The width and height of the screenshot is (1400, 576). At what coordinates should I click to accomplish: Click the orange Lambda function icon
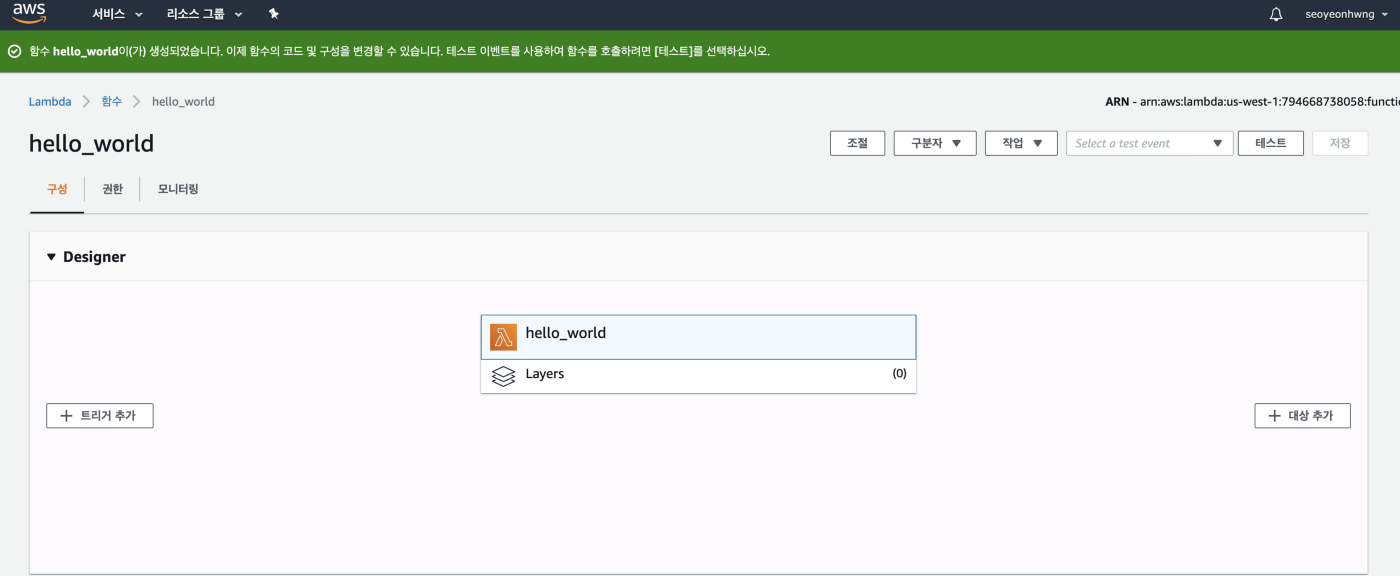coord(503,337)
